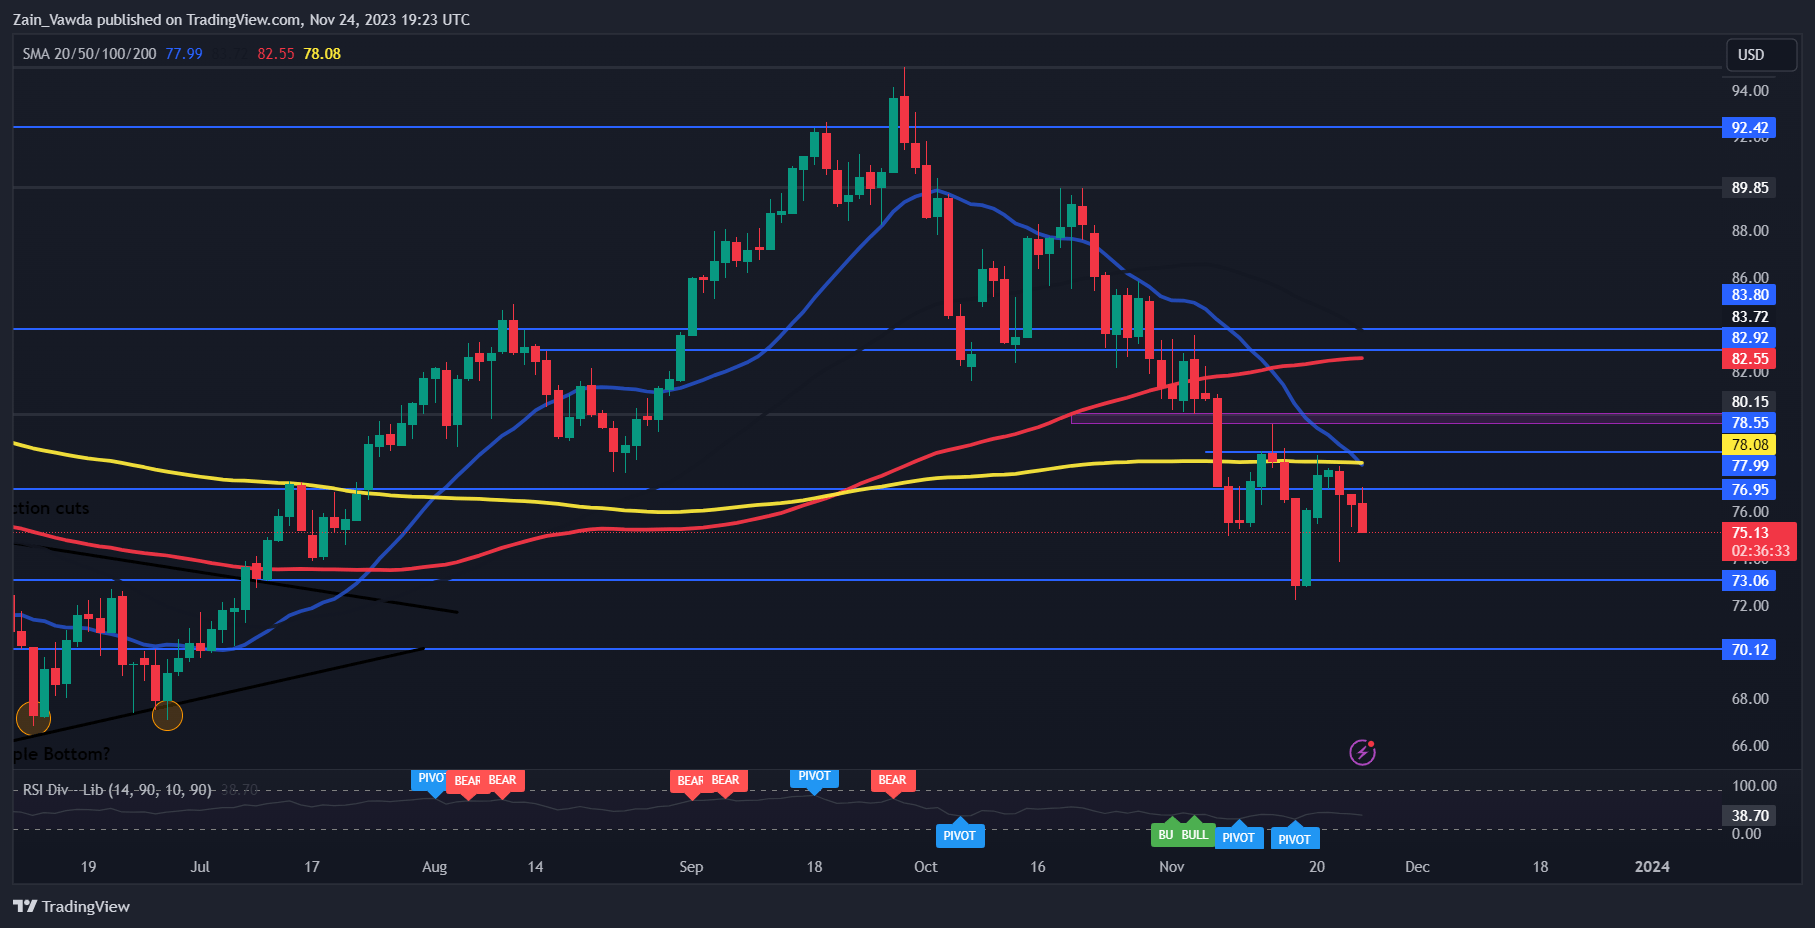
Task: Click the lone BEAR marker before October
Action: [x=892, y=781]
